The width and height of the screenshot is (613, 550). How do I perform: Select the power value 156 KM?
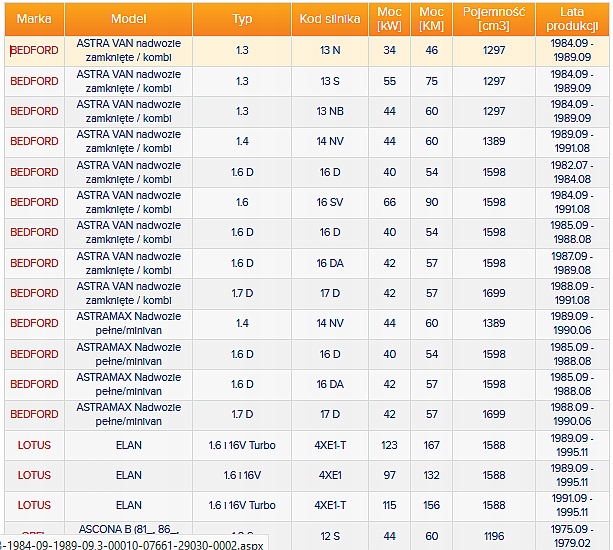coord(432,505)
